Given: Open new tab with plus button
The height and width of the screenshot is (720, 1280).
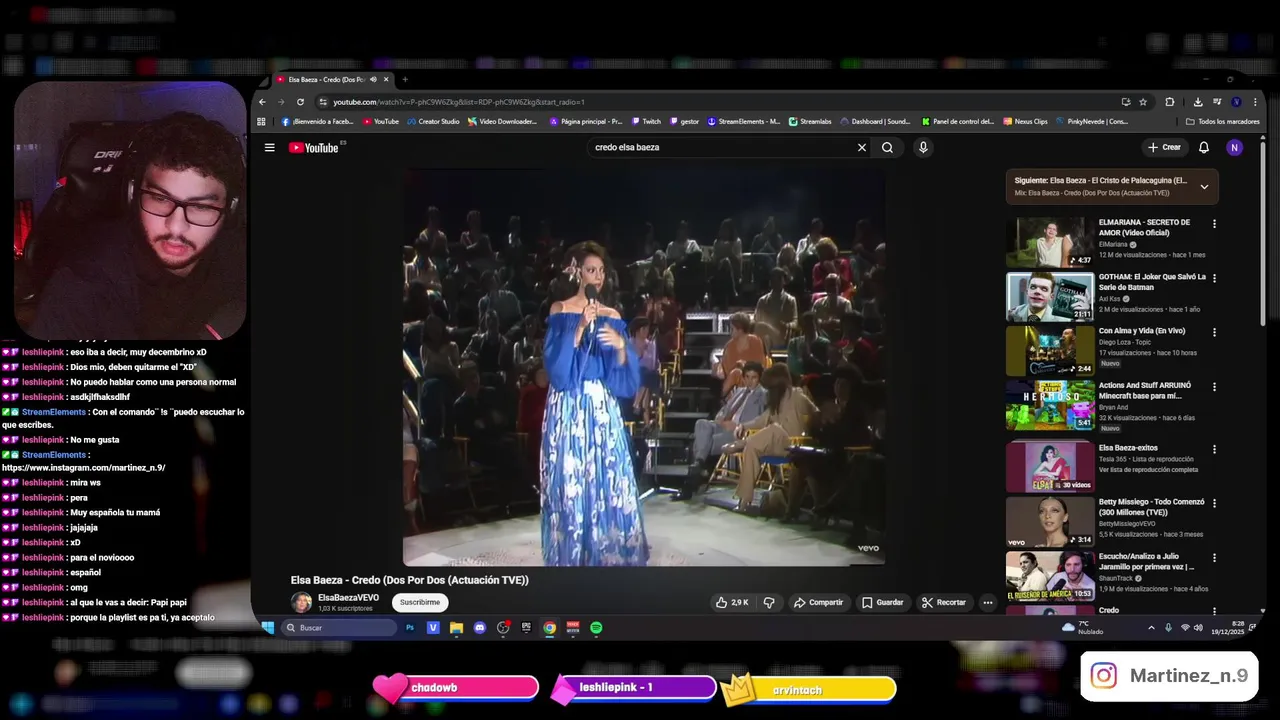Looking at the screenshot, I should (405, 80).
